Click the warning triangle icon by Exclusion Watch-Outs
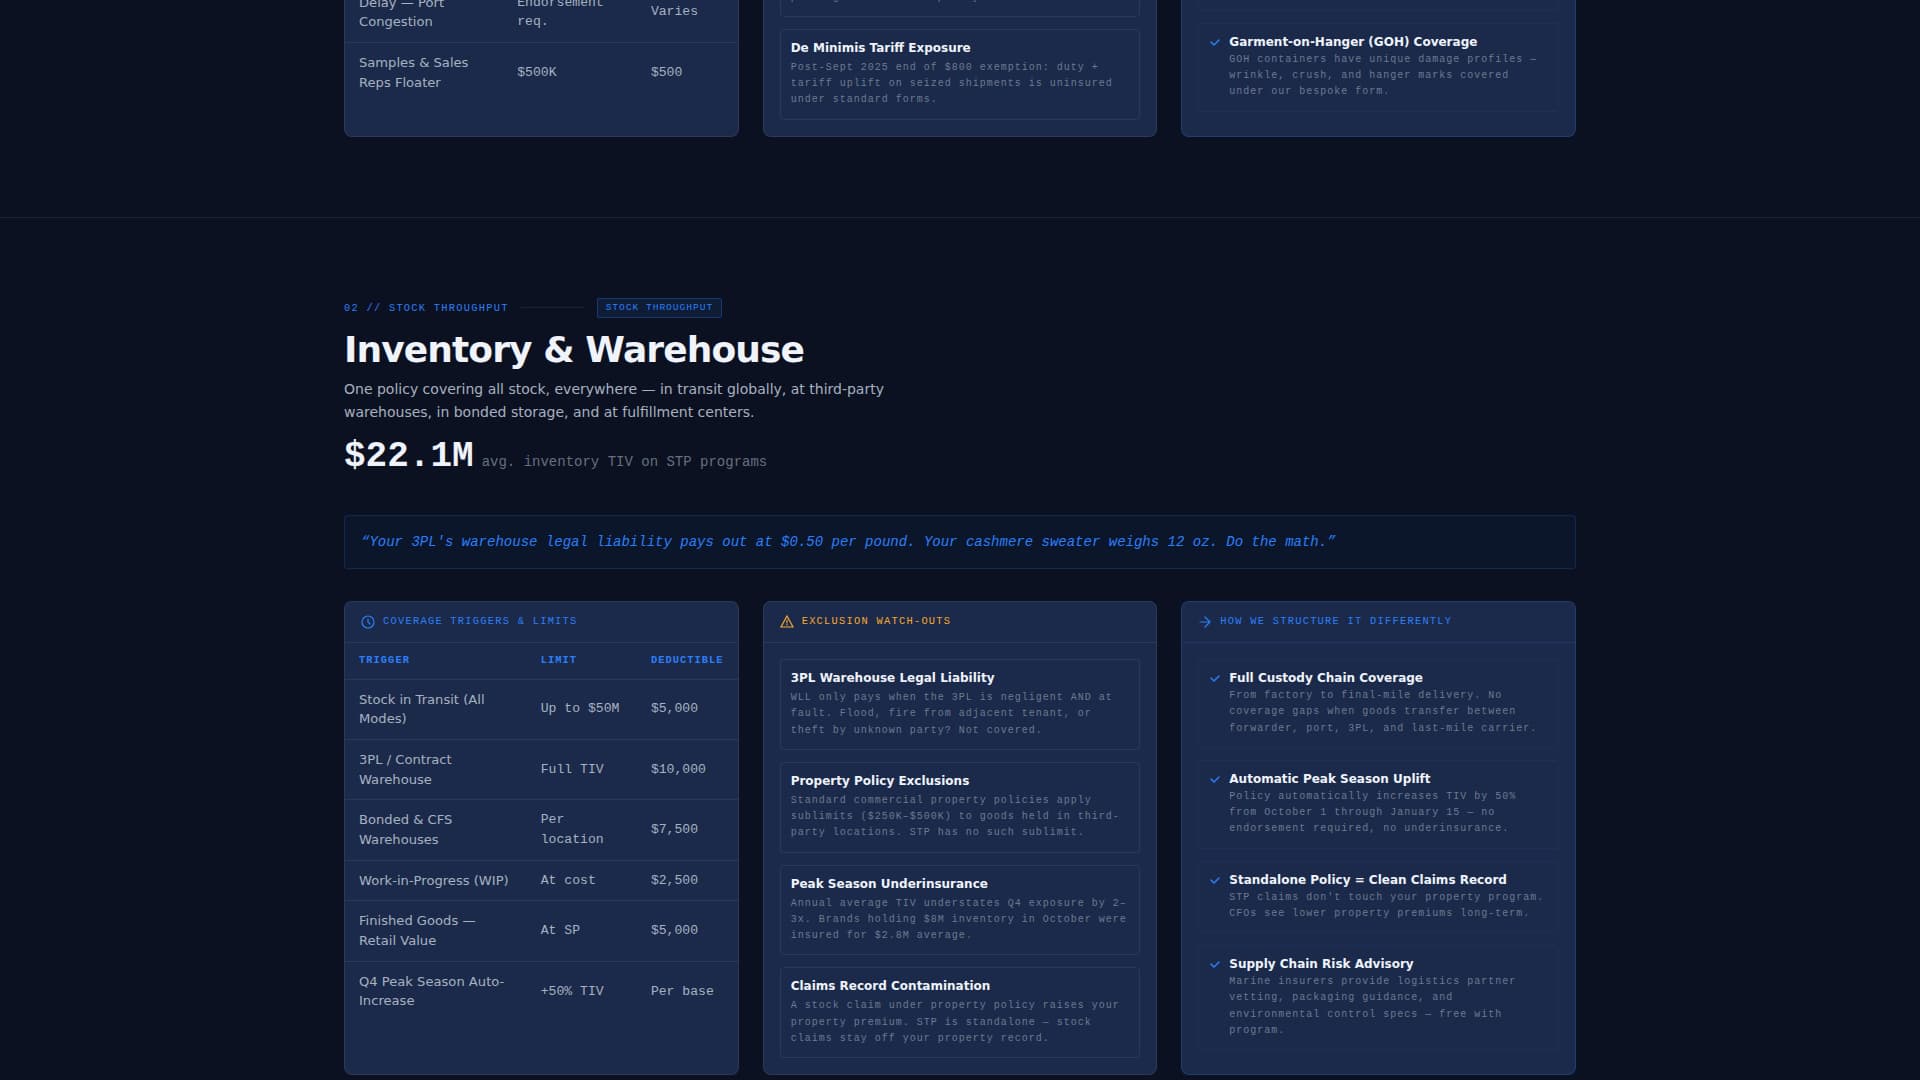Viewport: 1920px width, 1080px height. (786, 622)
